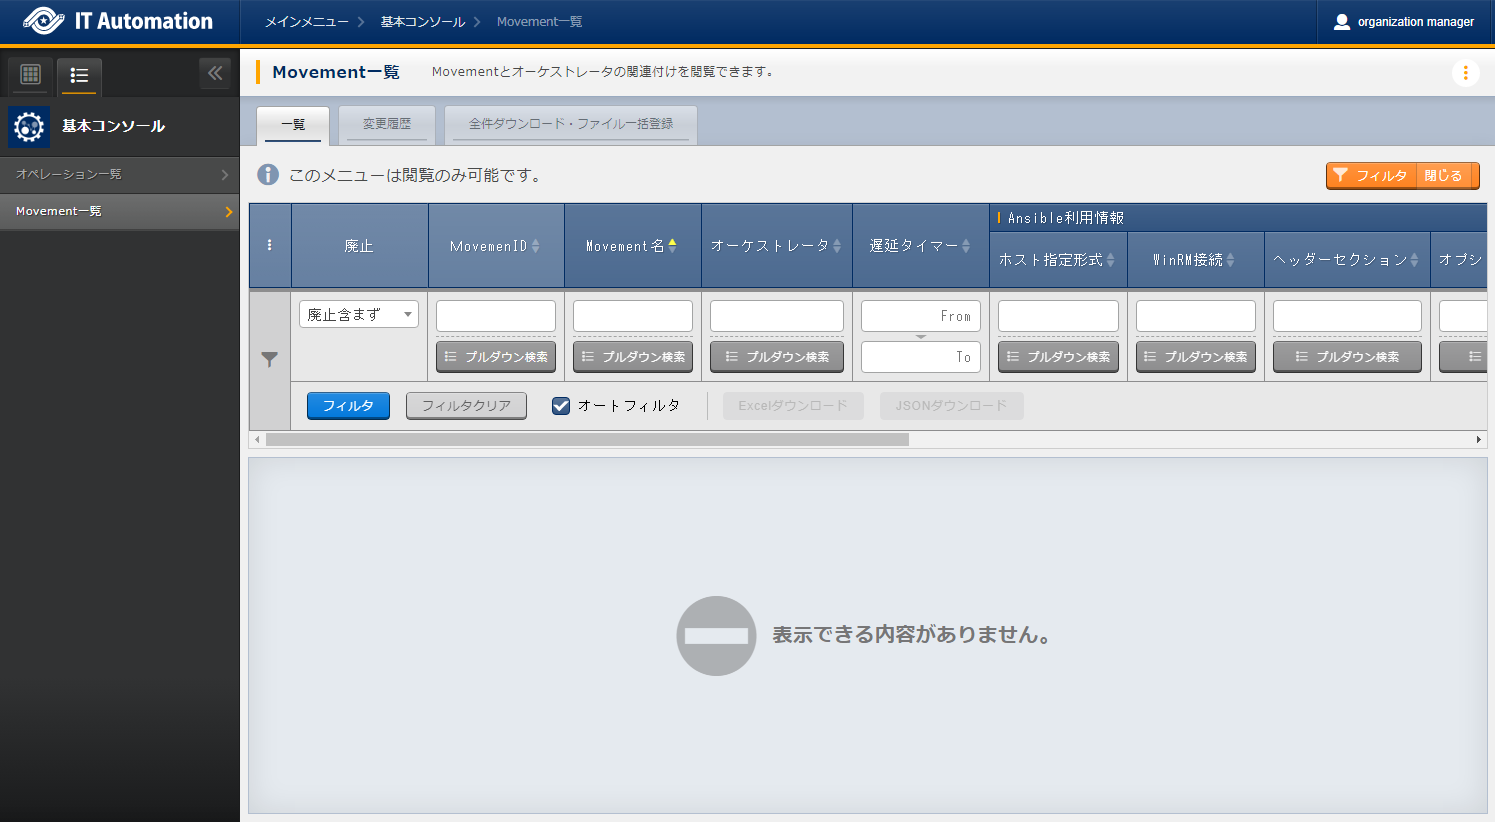This screenshot has width=1495, height=822.
Task: Sort by MovemenID column arrows
Action: pos(536,246)
